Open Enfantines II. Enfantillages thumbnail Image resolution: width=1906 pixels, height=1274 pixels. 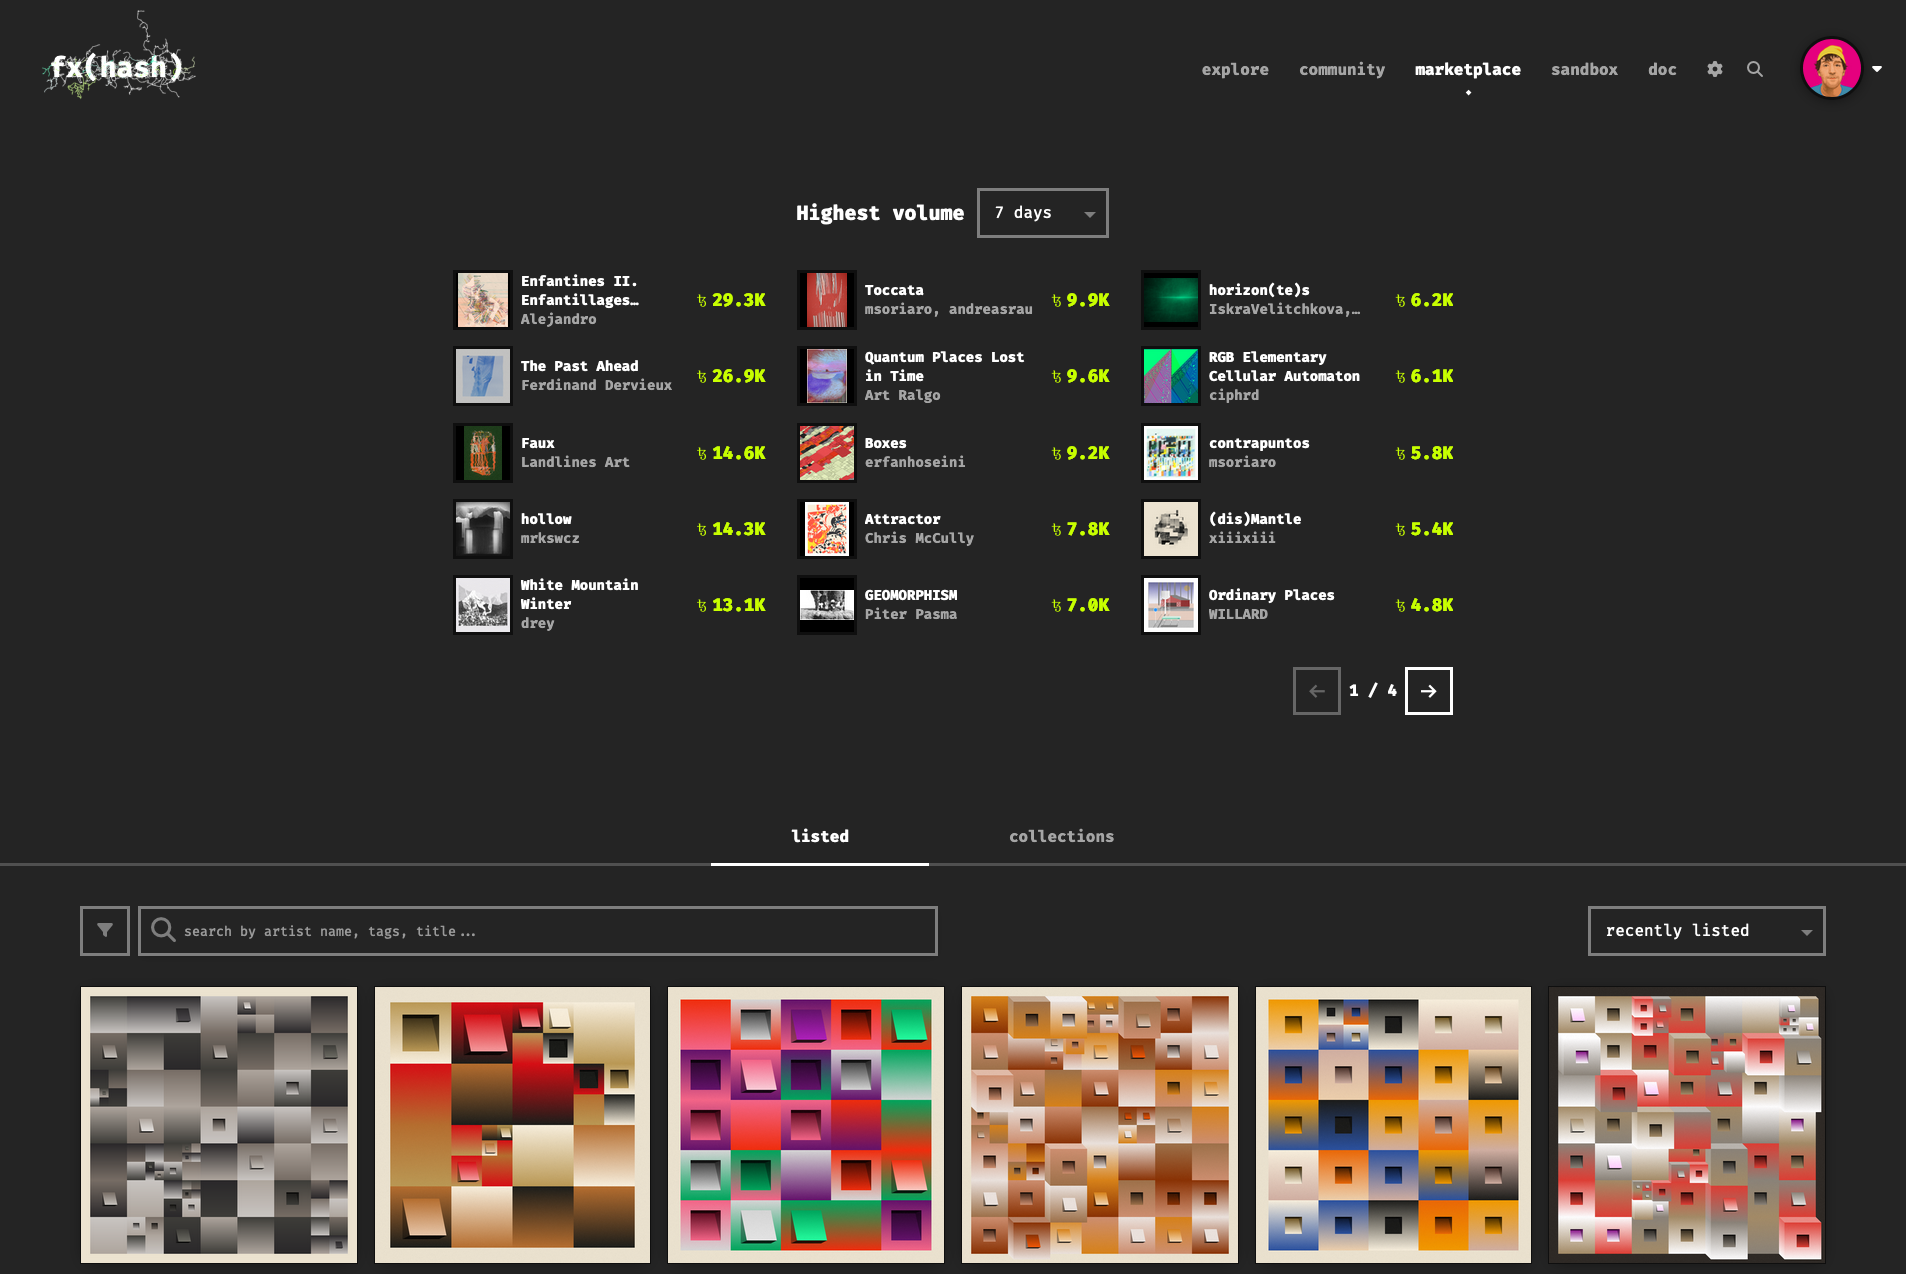click(483, 300)
